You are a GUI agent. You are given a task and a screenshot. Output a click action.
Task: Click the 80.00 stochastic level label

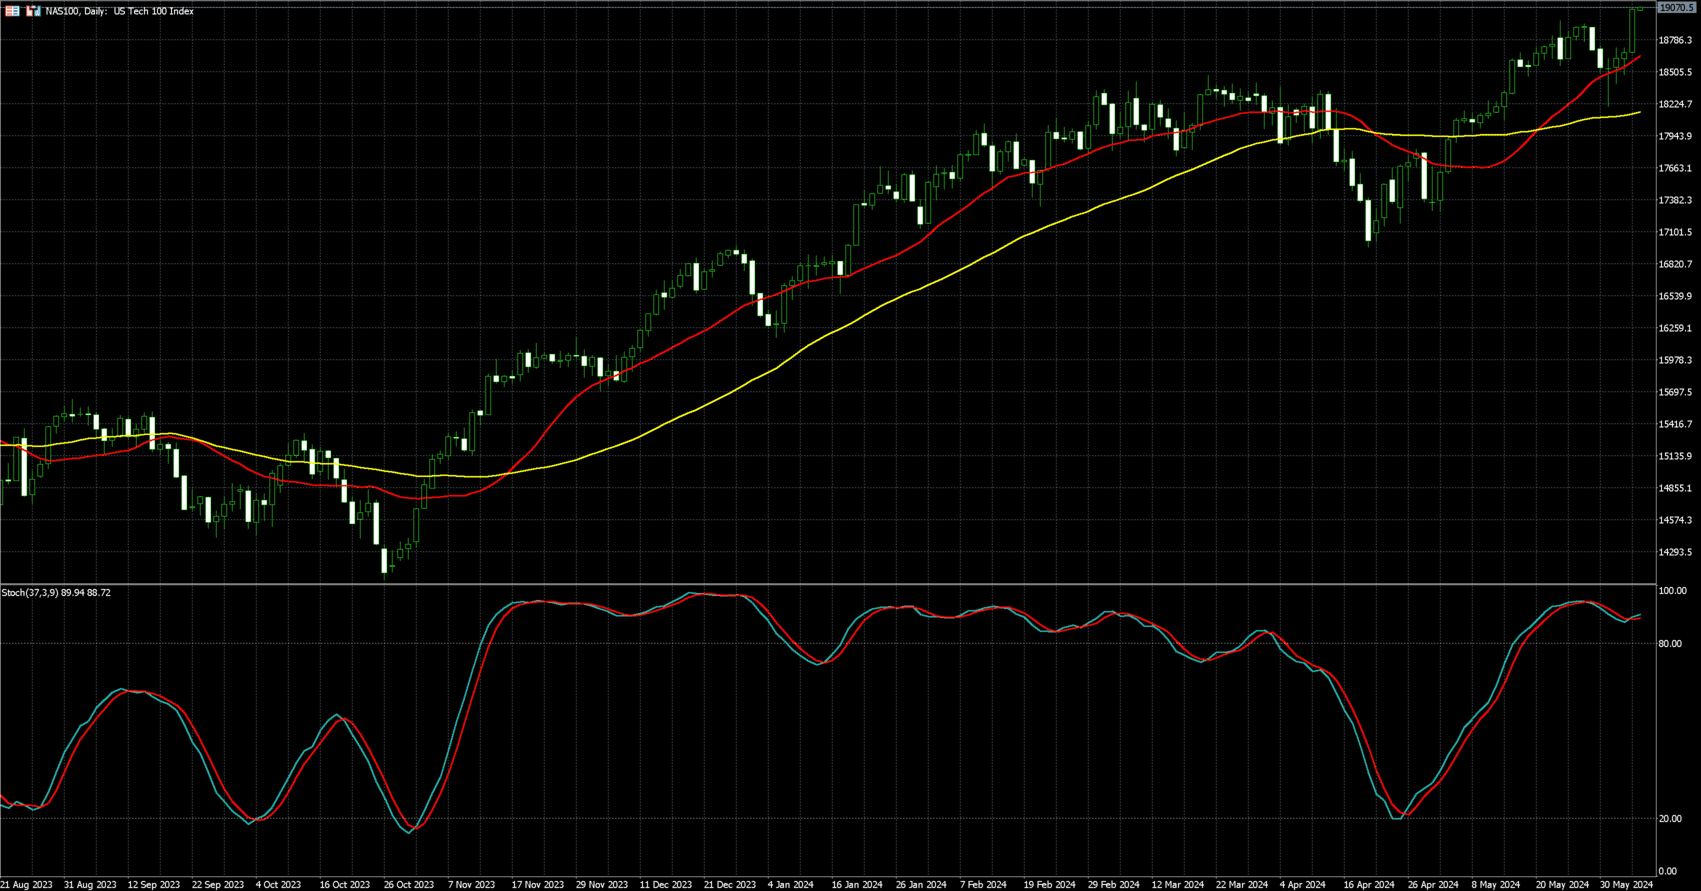tap(1670, 644)
